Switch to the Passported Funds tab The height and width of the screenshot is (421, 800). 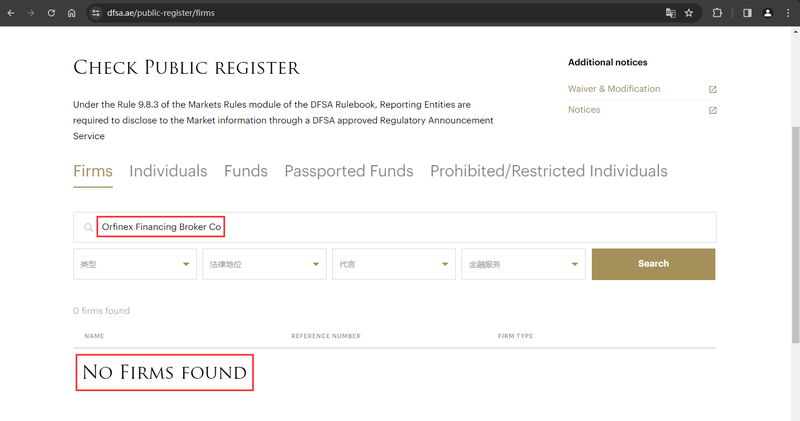(x=348, y=171)
